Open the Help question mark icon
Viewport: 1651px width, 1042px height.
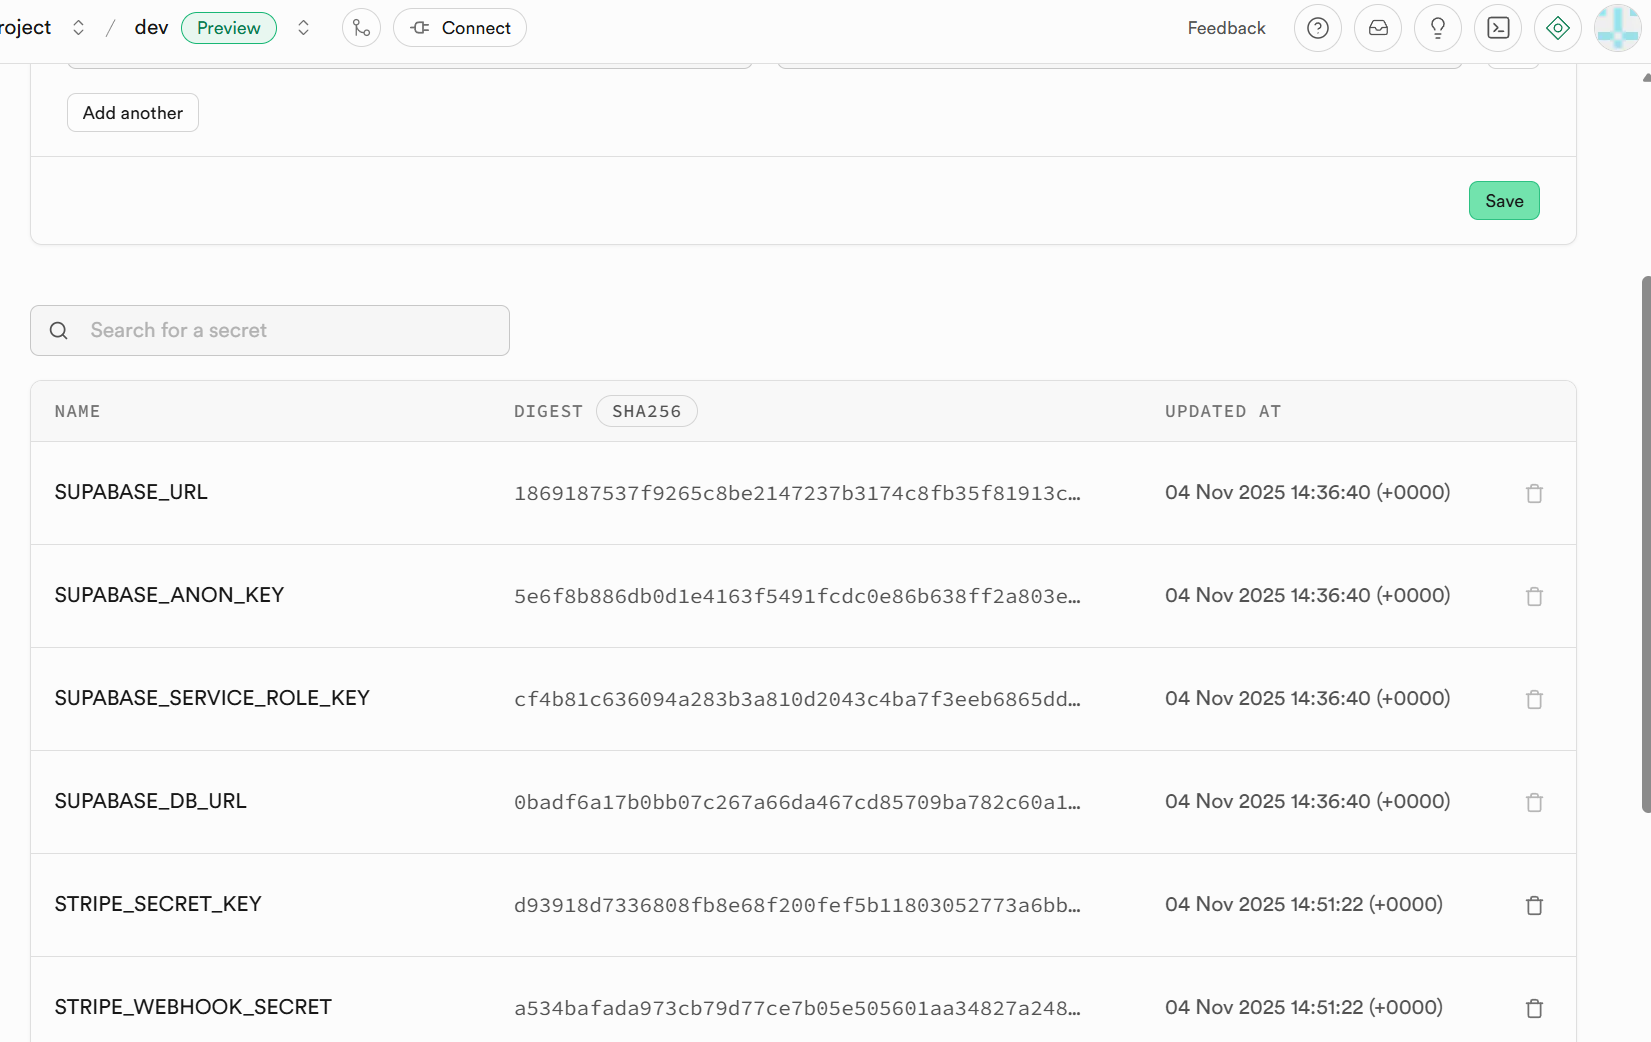[1318, 28]
